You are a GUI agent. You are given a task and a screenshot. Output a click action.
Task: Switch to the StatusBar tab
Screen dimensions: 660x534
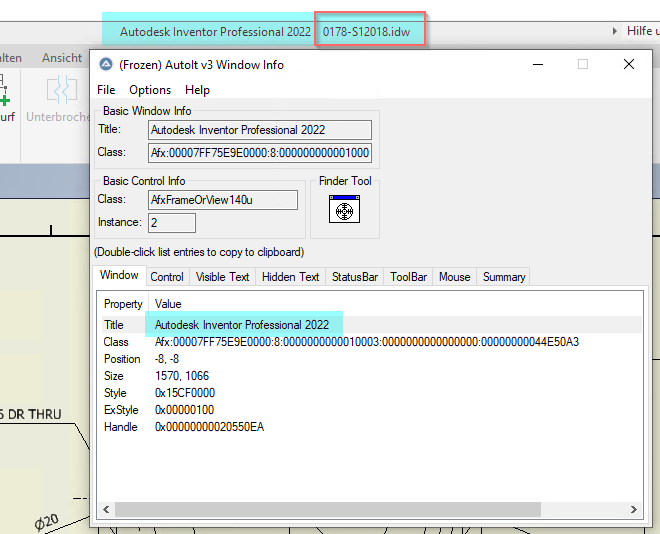tap(354, 277)
